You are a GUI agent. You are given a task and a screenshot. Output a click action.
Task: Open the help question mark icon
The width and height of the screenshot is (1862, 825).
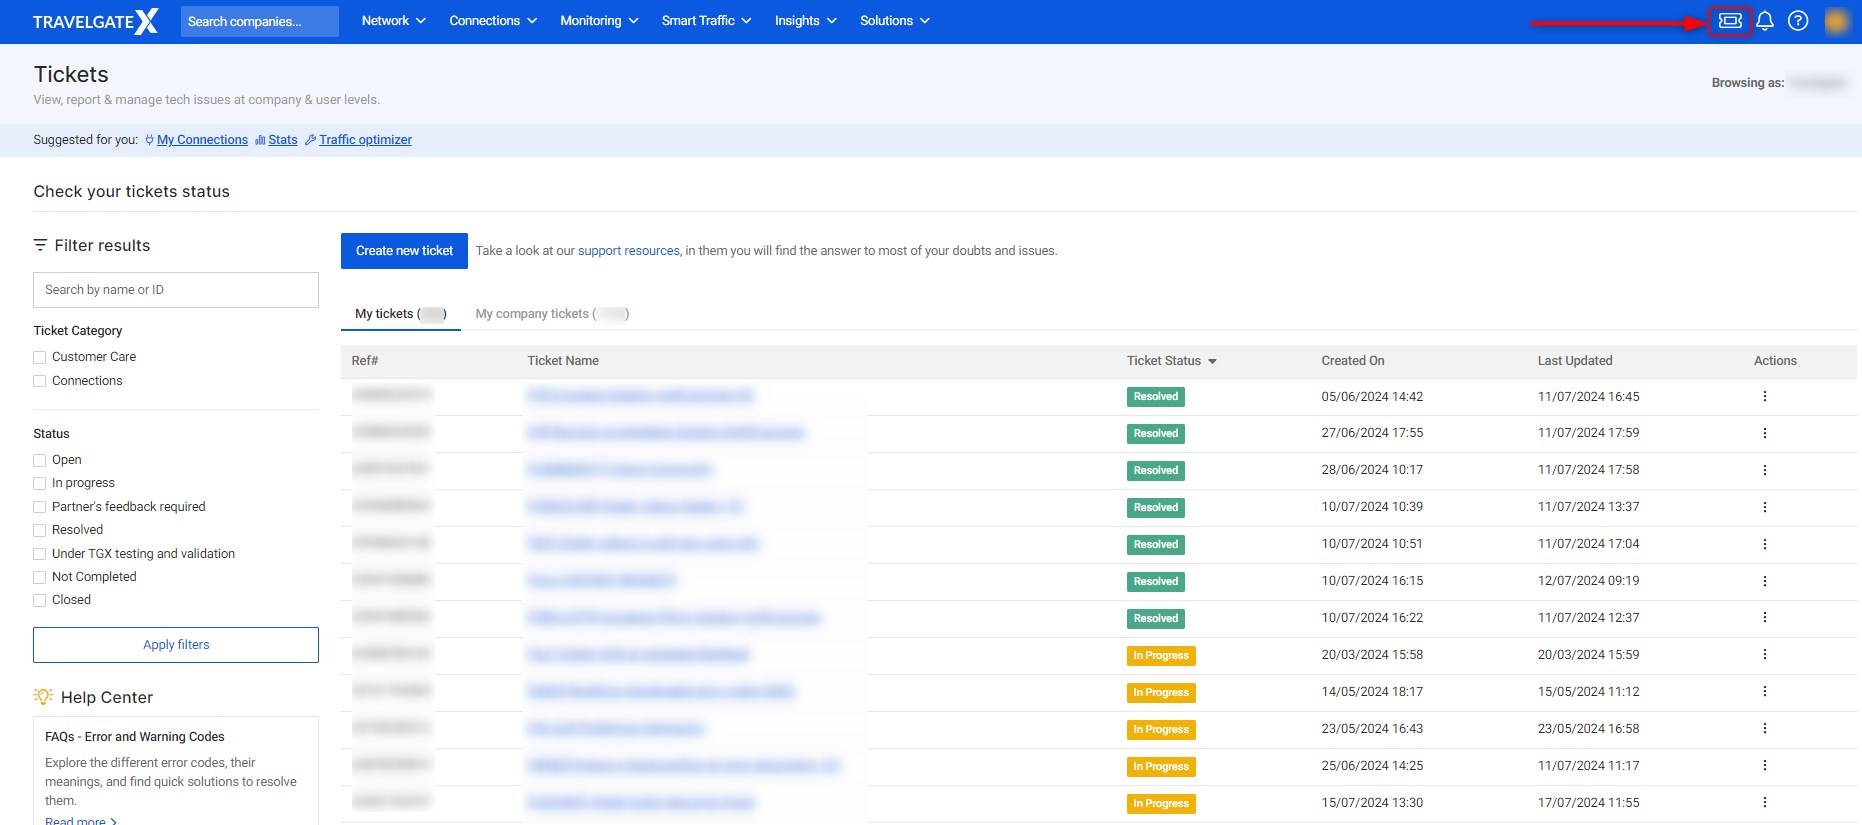[x=1798, y=21]
